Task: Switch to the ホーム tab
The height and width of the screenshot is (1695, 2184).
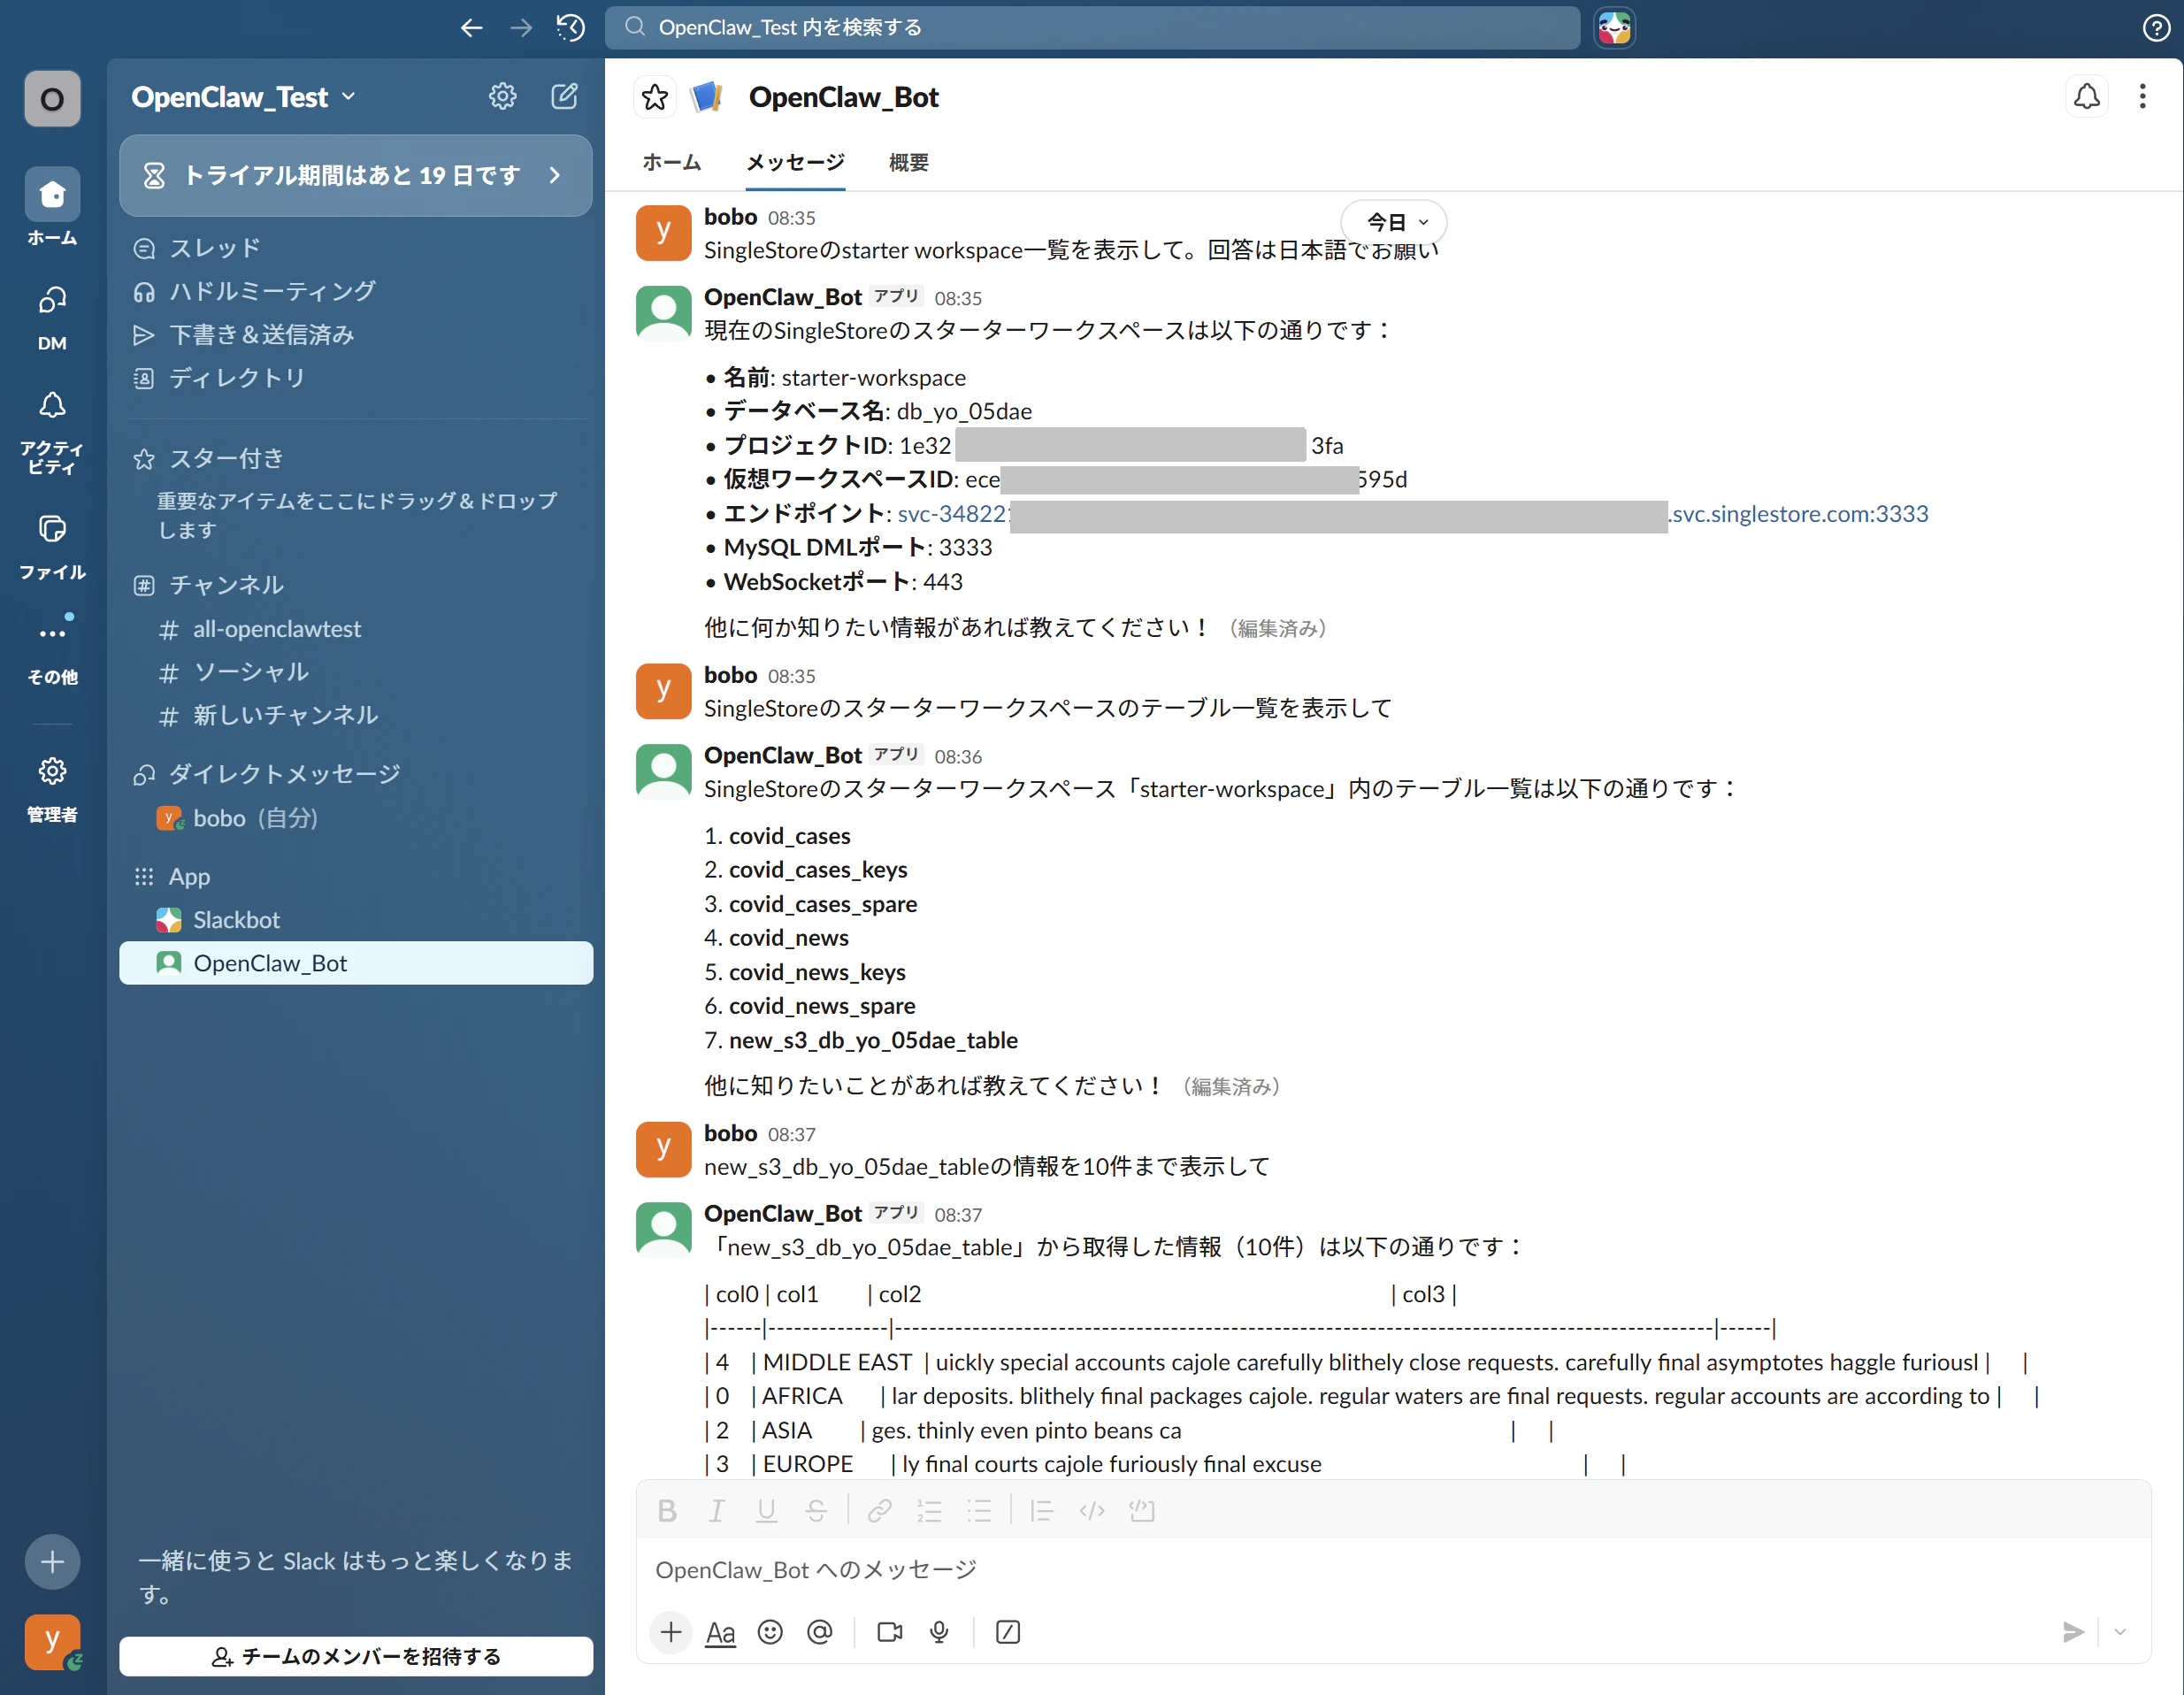Action: [x=672, y=162]
